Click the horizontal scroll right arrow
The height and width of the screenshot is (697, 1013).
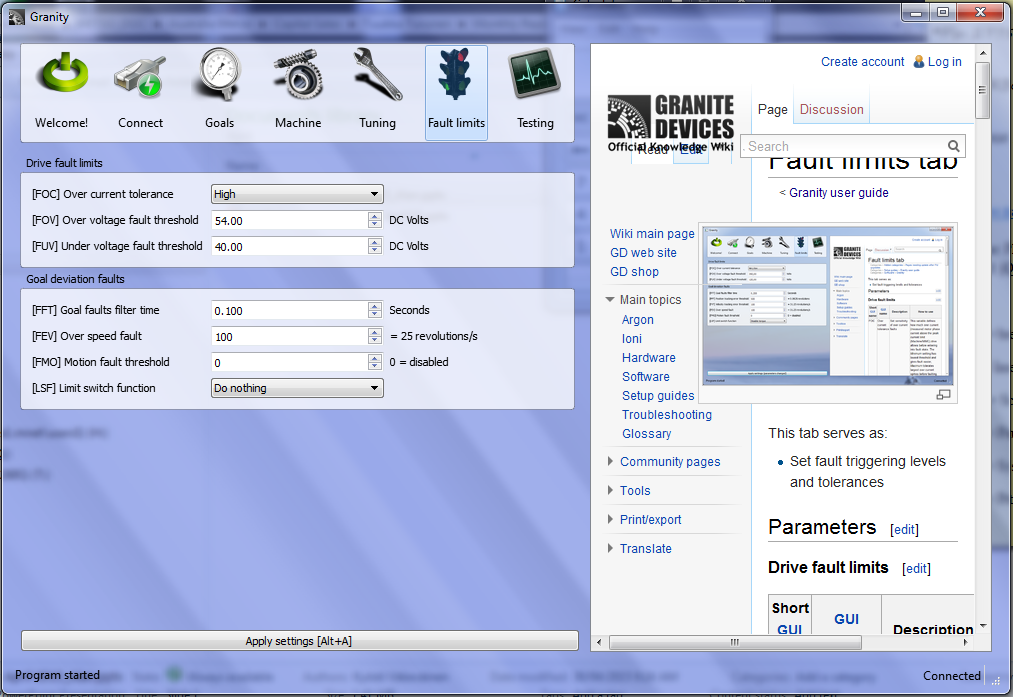pyautogui.click(x=965, y=642)
